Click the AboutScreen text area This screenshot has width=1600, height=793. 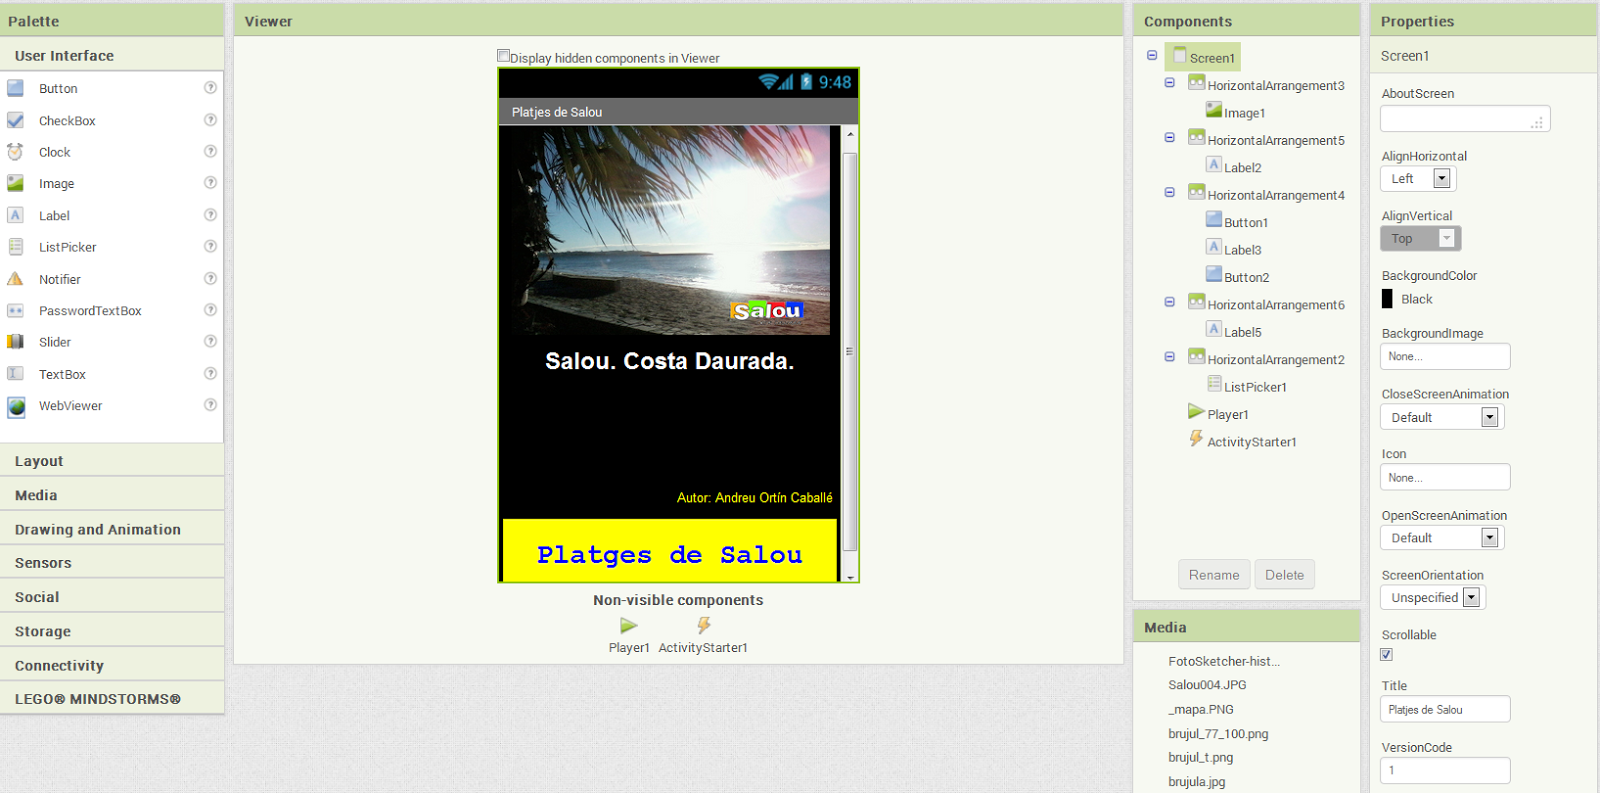tap(1465, 119)
